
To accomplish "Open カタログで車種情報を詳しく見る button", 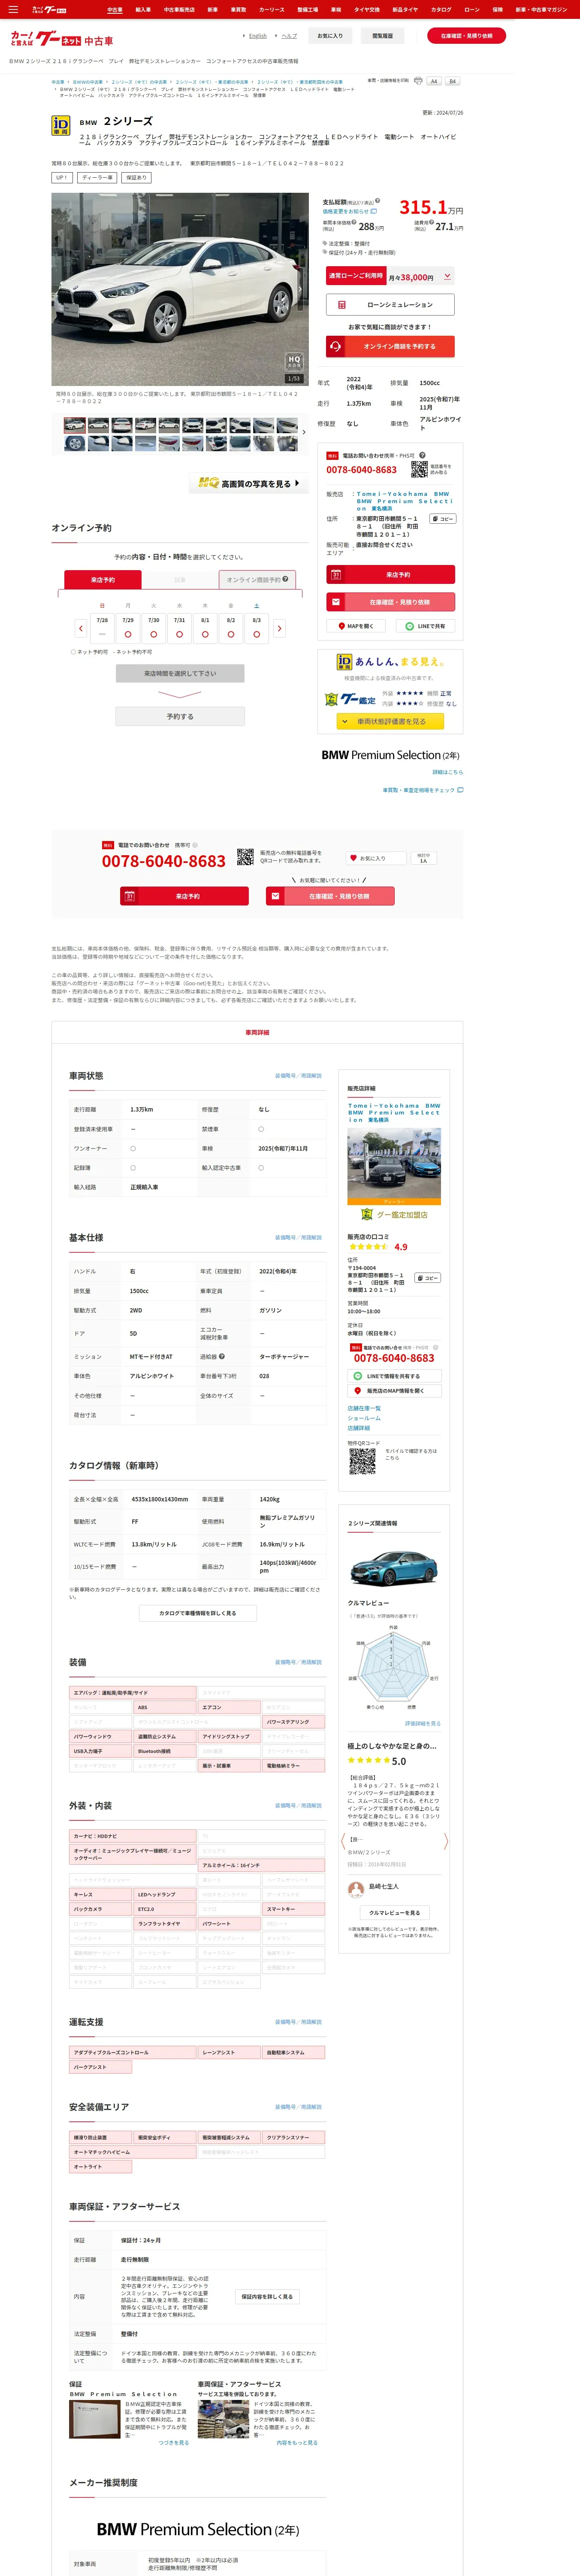I will click(198, 1613).
